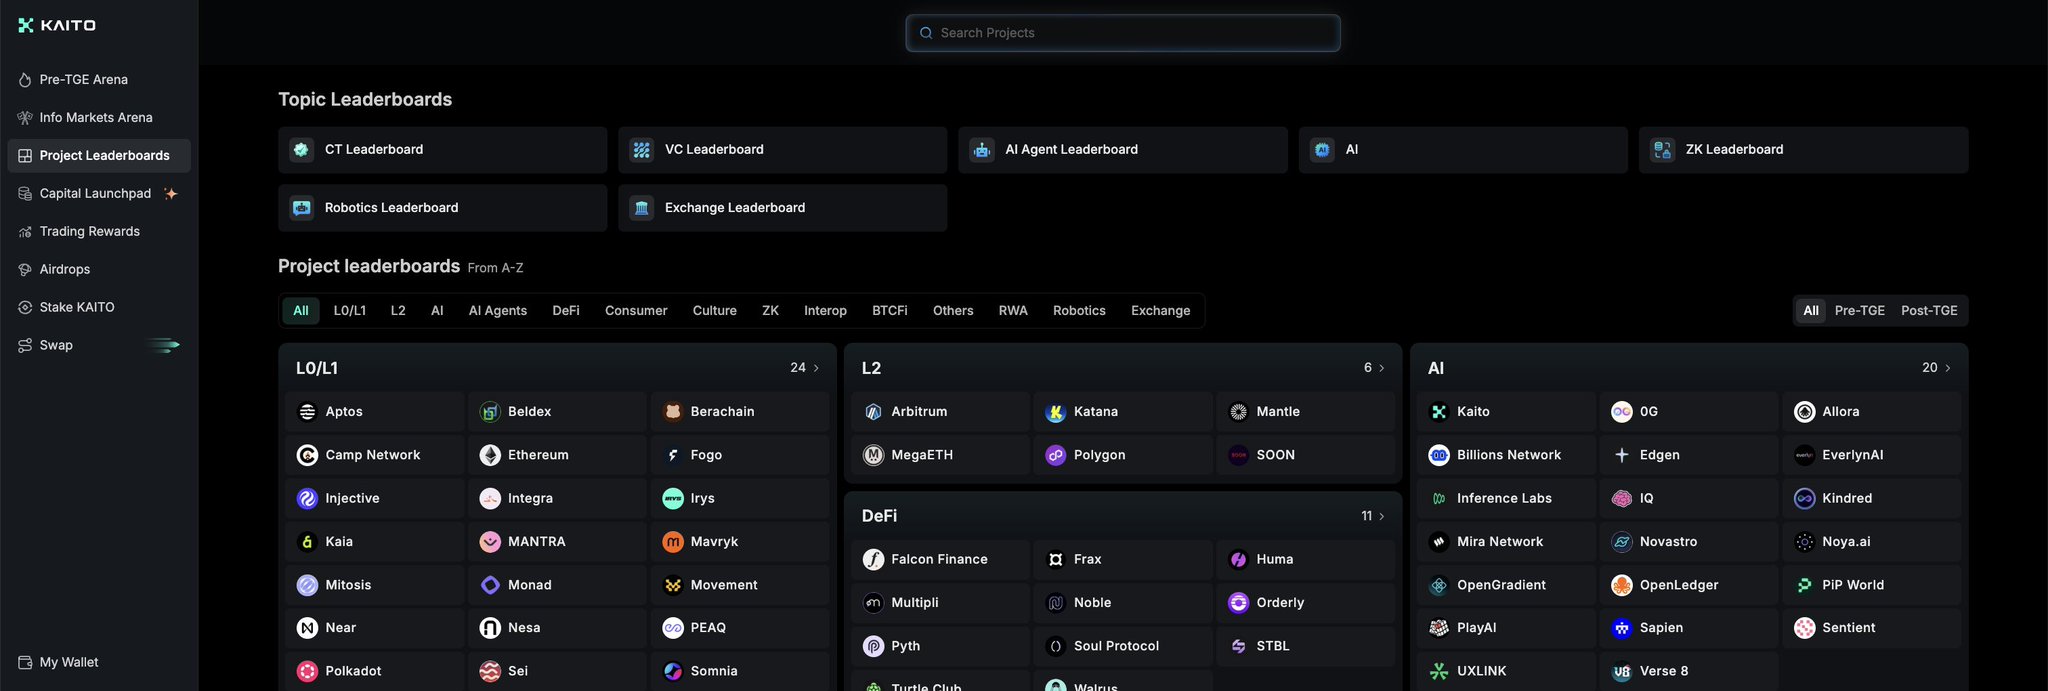
Task: Select the AI Agents category tab
Action: [497, 311]
